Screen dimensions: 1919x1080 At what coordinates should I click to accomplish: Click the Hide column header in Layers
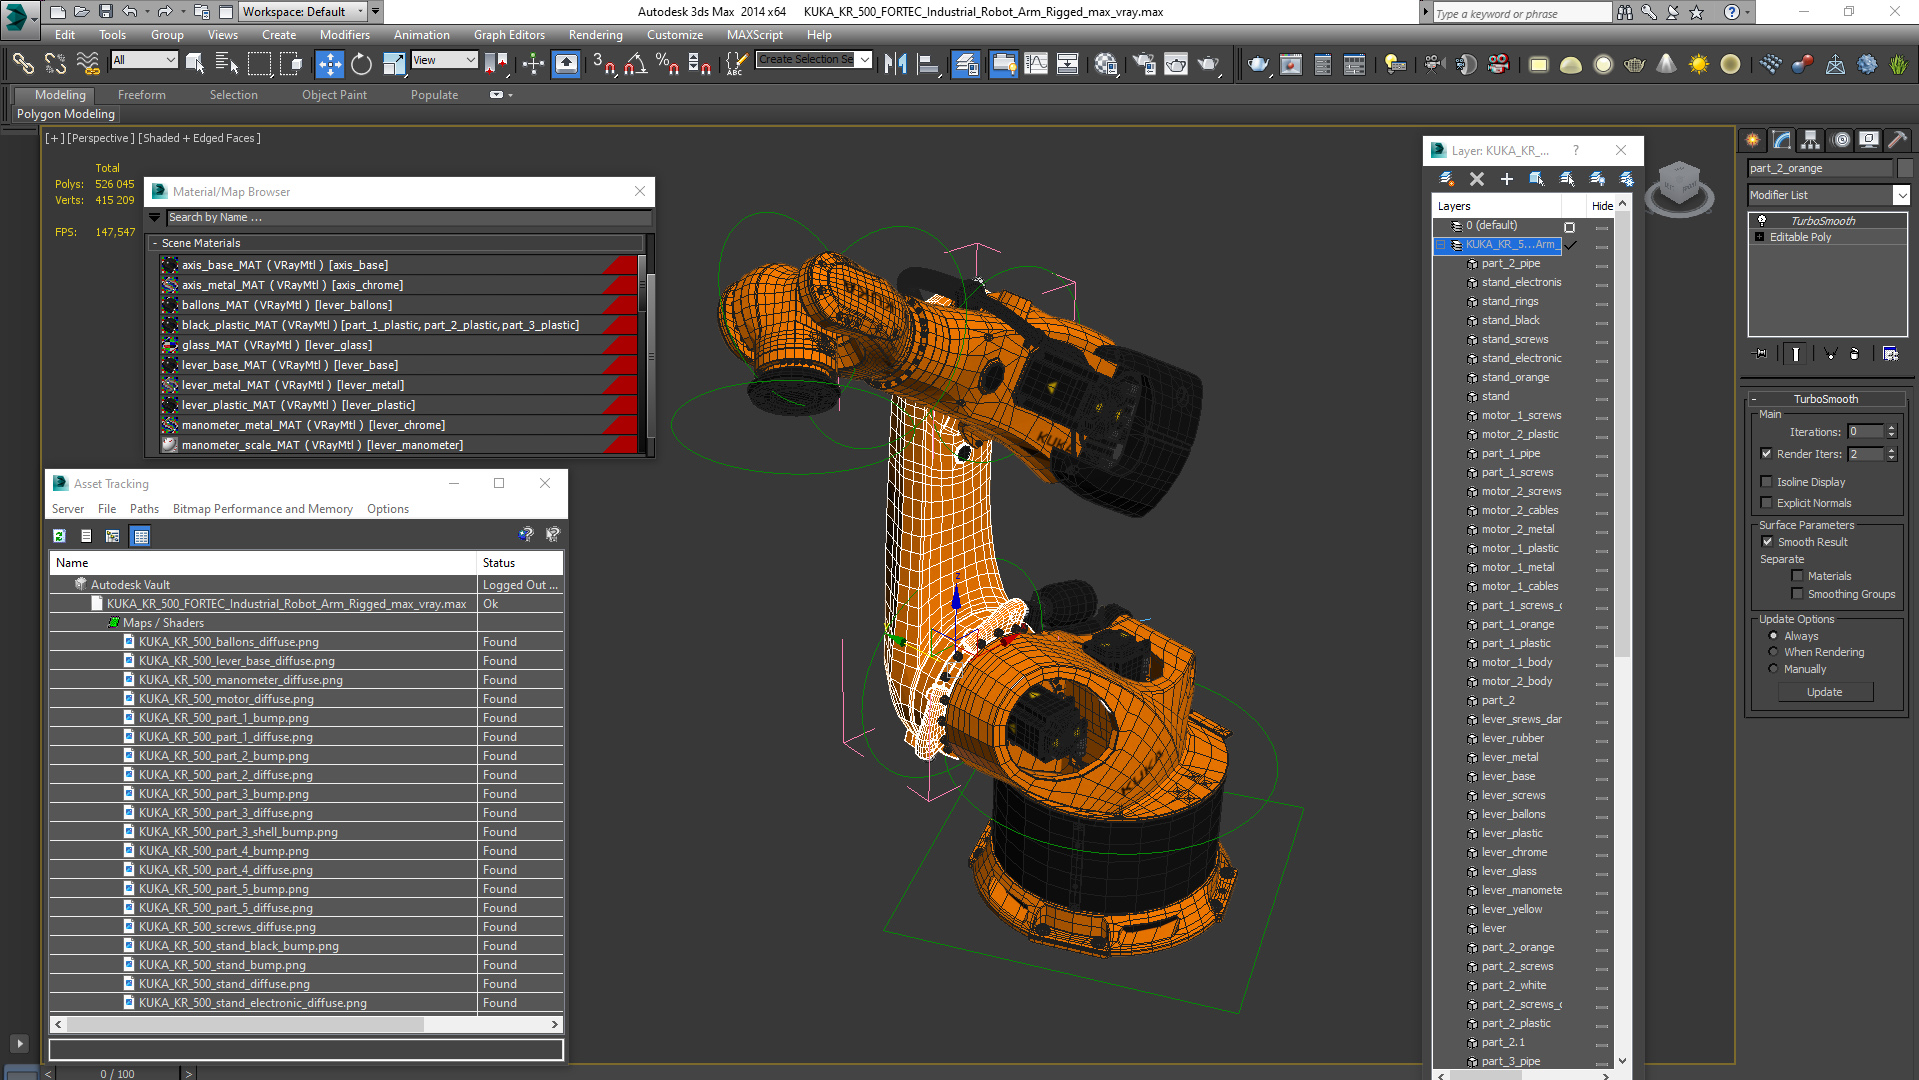point(1602,206)
